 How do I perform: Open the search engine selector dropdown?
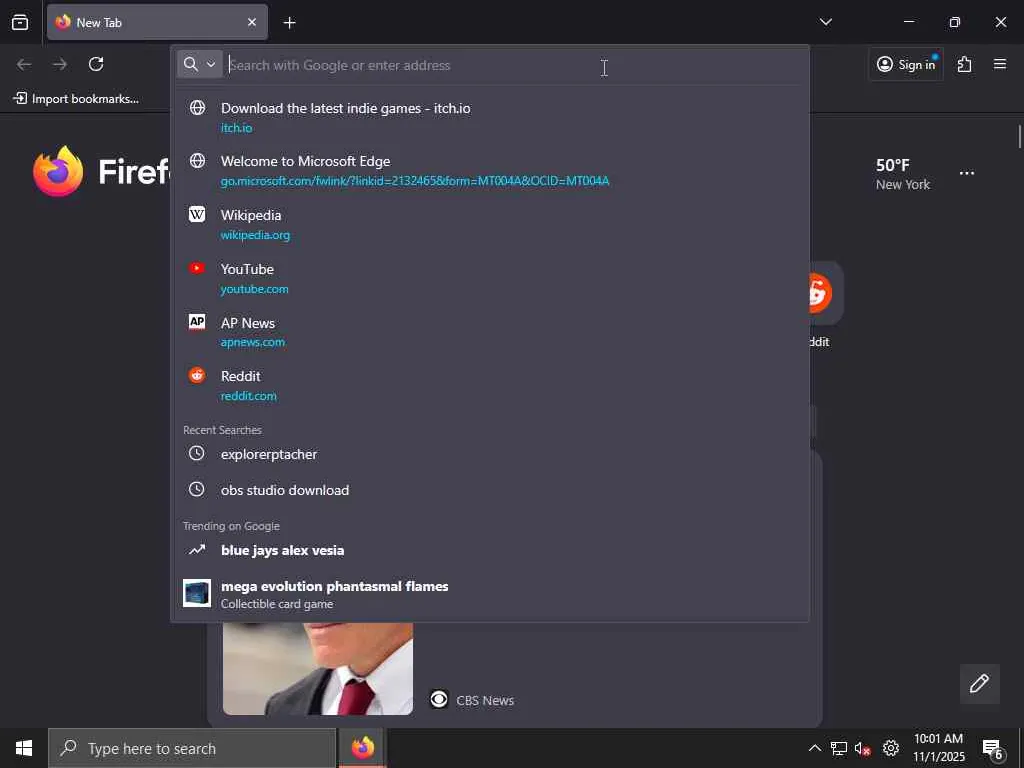click(199, 64)
